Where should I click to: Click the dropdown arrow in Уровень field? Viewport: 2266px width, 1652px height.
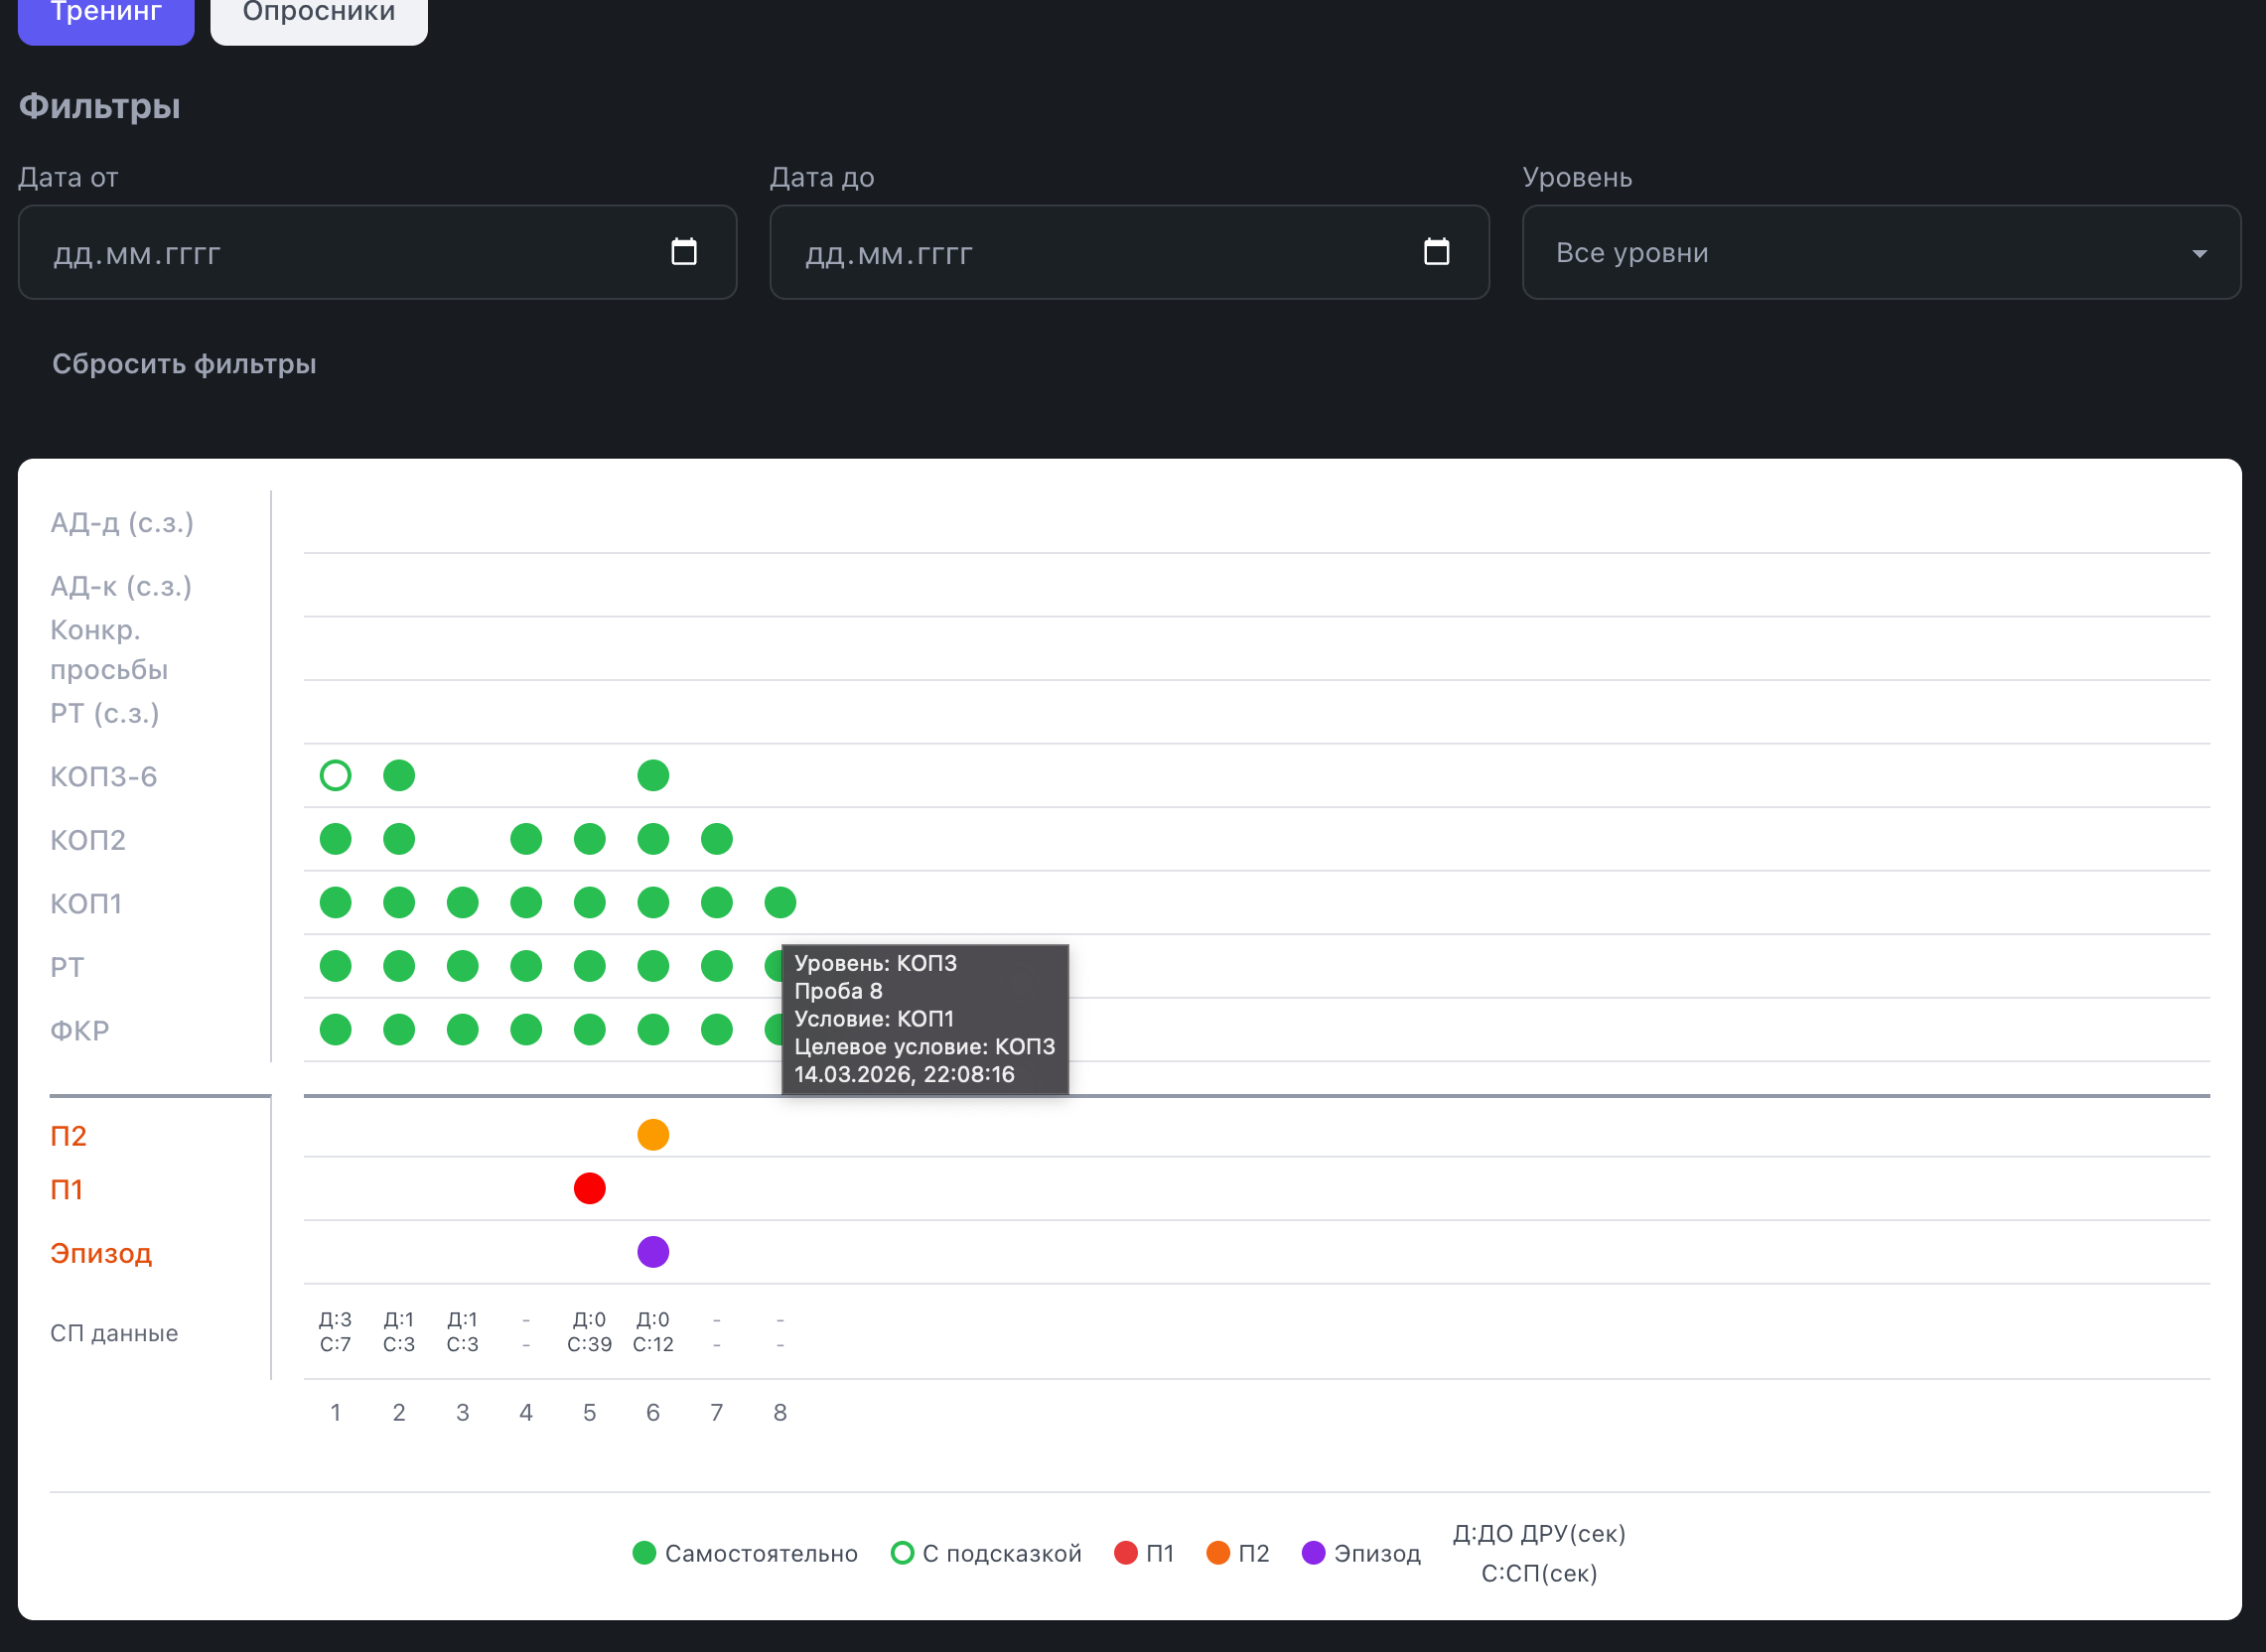[2199, 254]
